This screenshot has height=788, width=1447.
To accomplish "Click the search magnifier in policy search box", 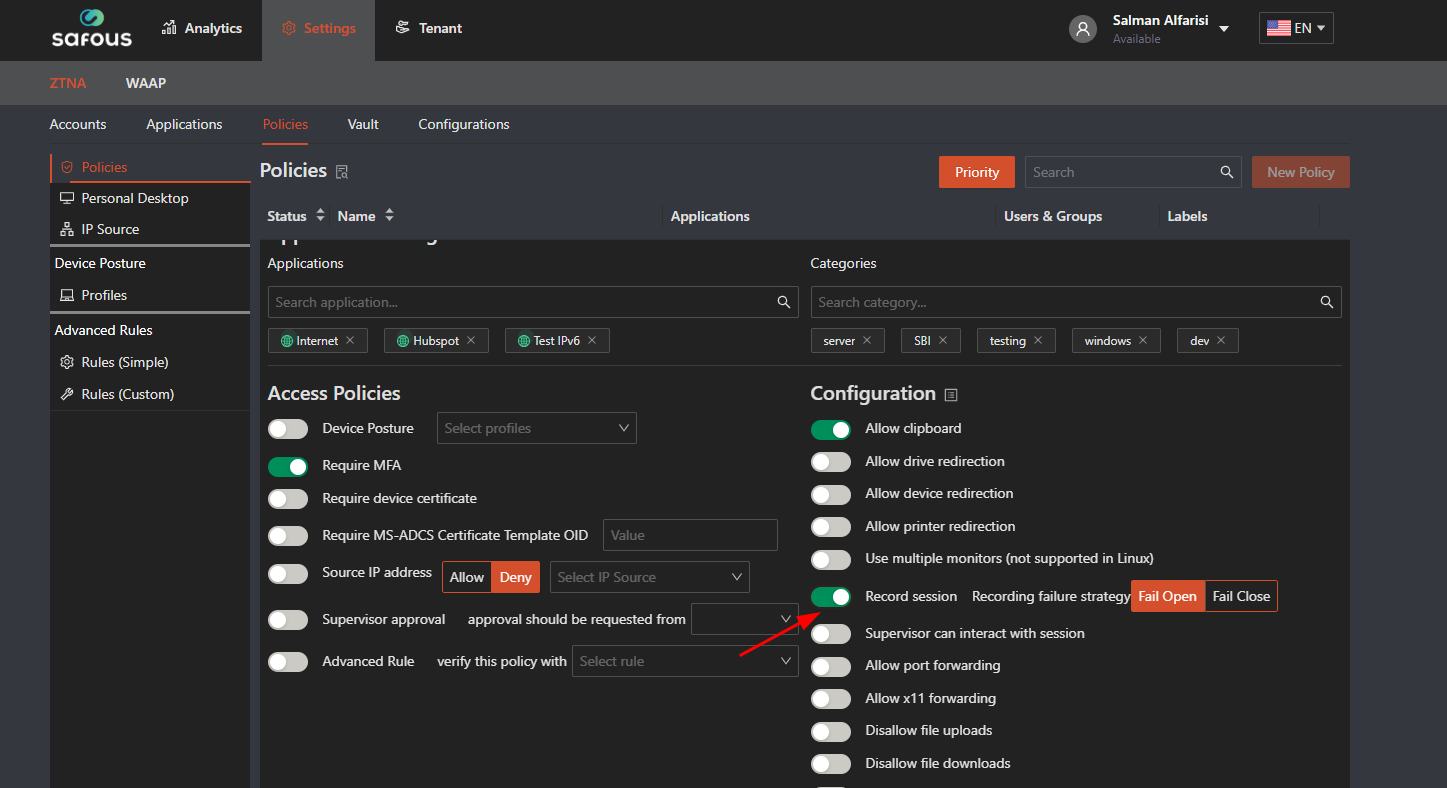I will (1226, 172).
